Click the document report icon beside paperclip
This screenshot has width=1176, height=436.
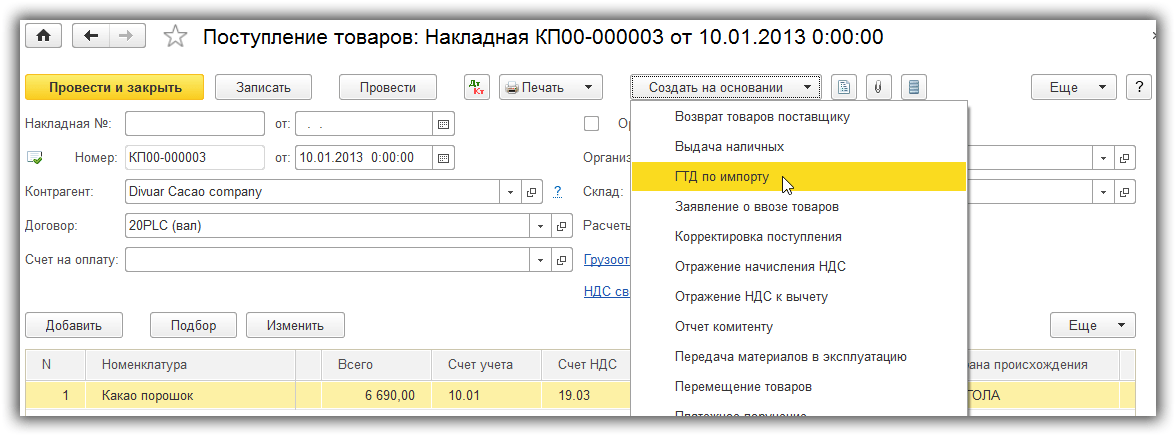tap(844, 87)
